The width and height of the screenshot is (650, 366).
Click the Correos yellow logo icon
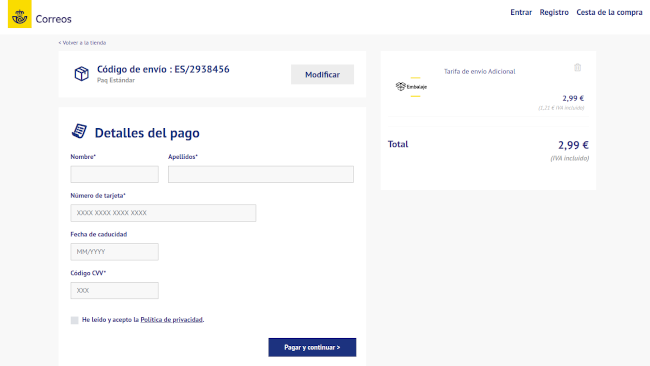[19, 14]
